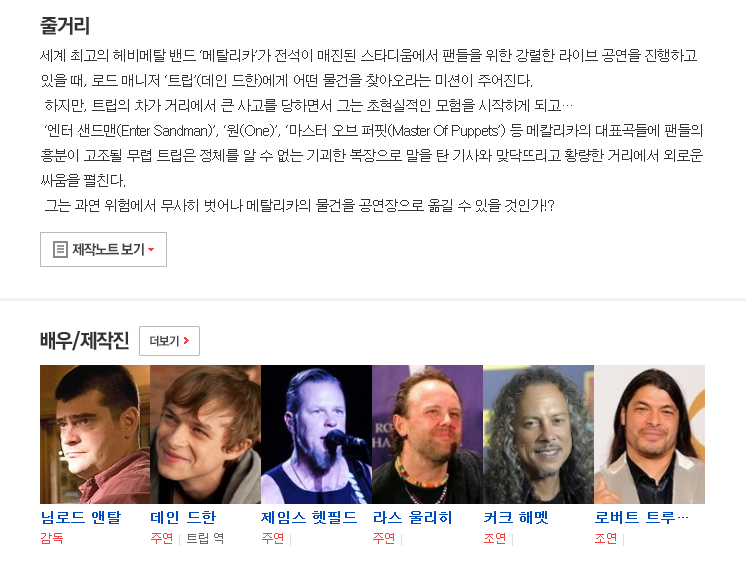Viewport: 746px width, 566px height.
Task: Follow the 제임스 헷필드 name link
Action: click(309, 517)
